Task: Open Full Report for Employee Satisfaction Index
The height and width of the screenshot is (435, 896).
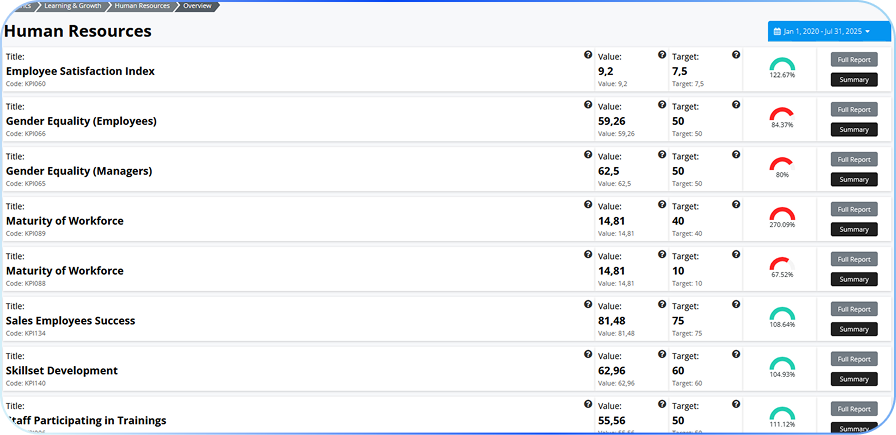Action: 854,60
